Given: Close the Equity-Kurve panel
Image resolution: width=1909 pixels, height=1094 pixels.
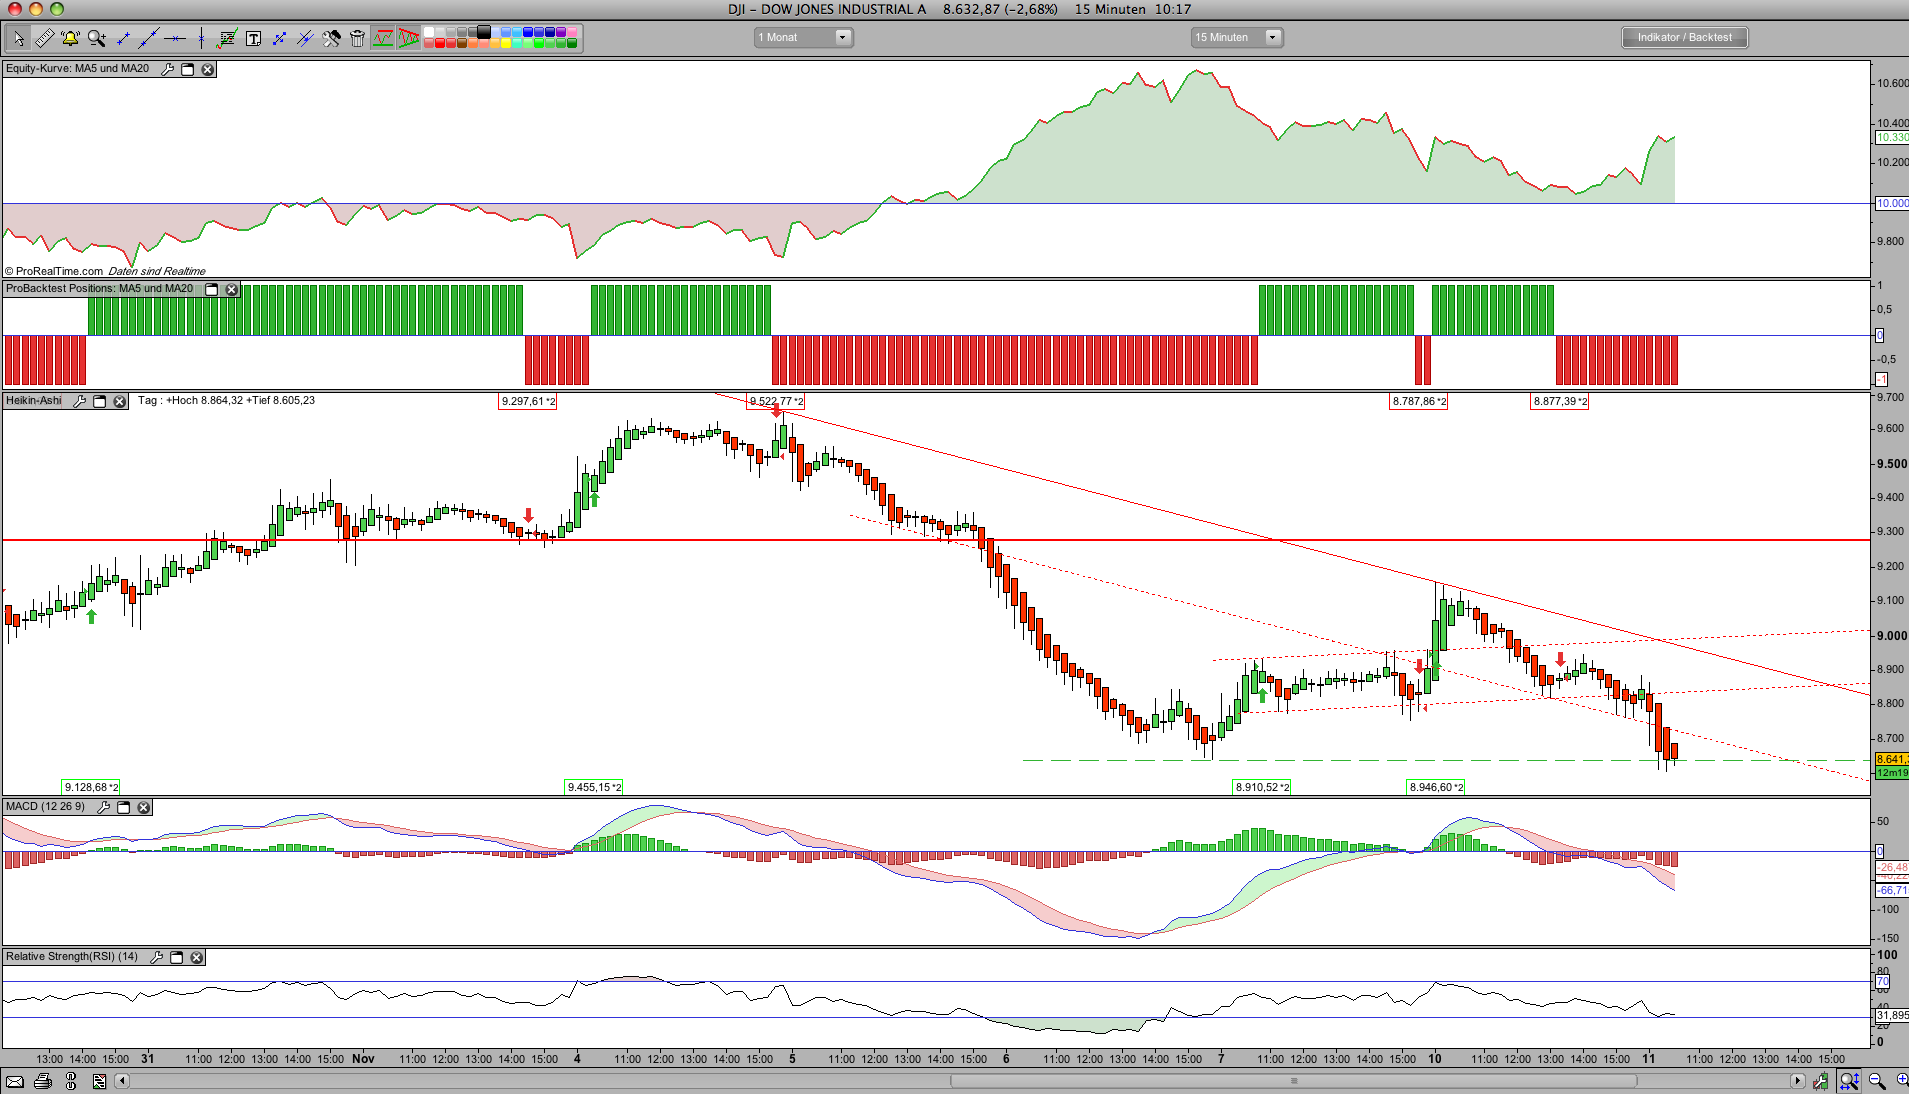Looking at the screenshot, I should (x=207, y=69).
